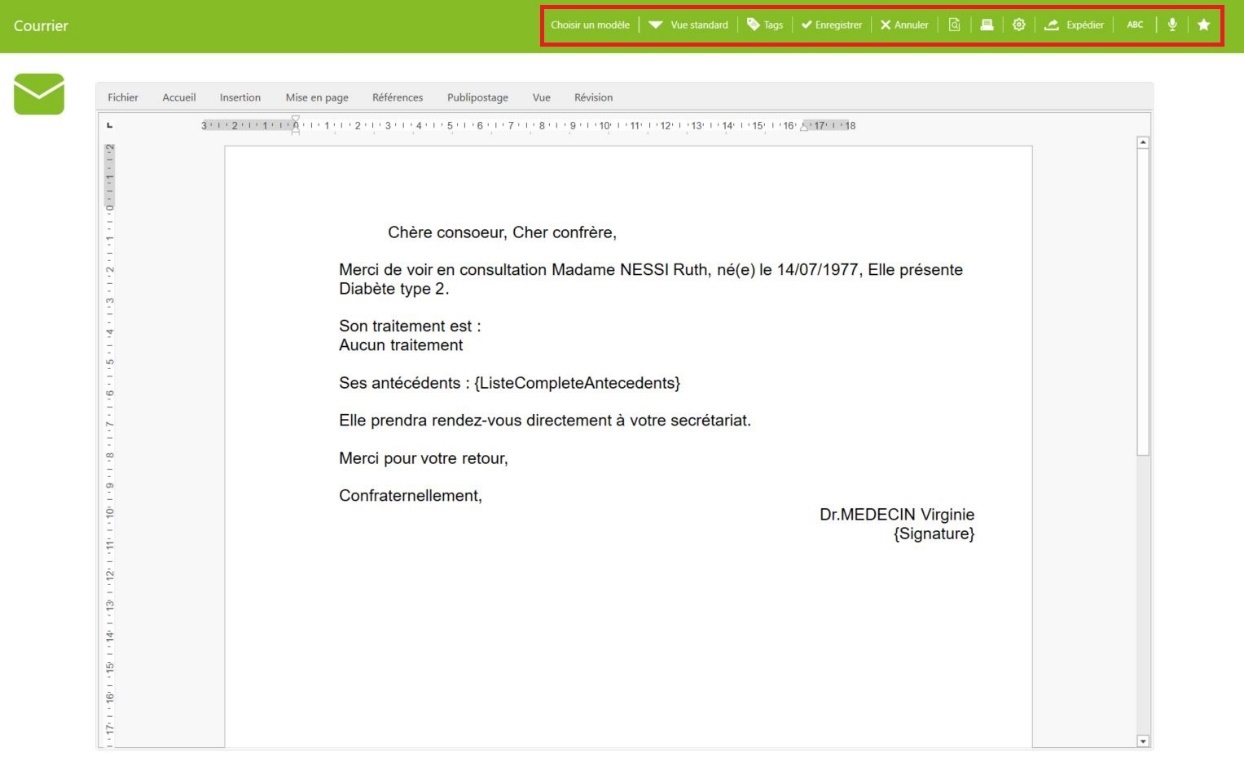Switch to the Insertion tab
Screen dimensions: 1244x770
pos(240,97)
